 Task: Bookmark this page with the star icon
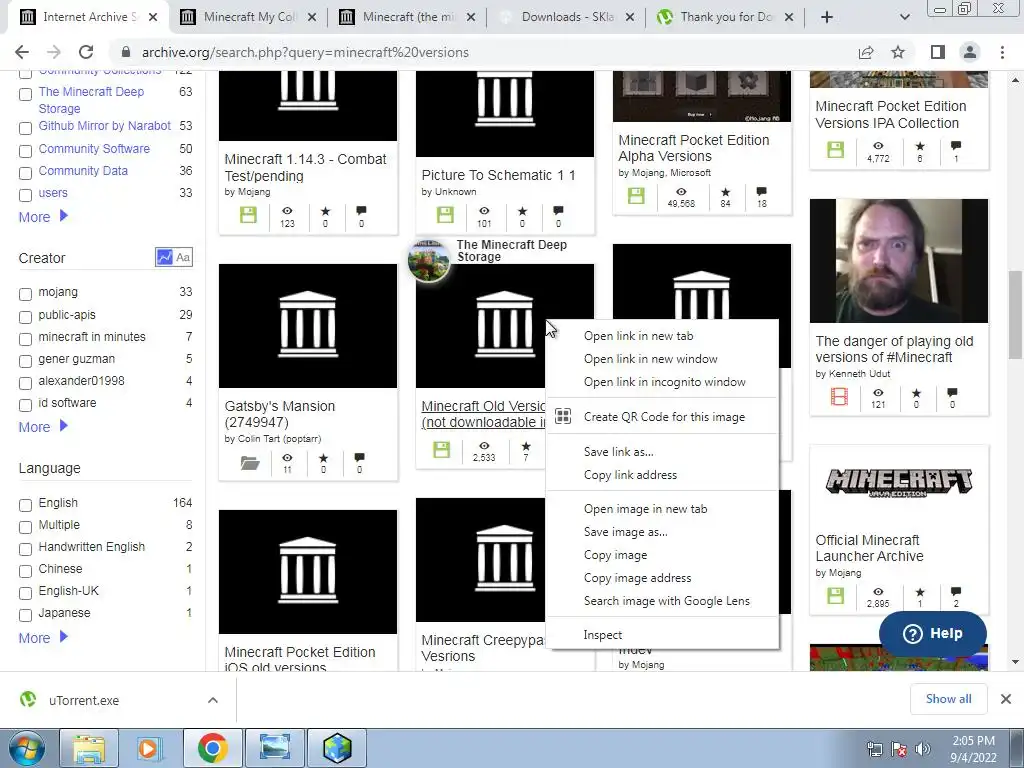(898, 52)
